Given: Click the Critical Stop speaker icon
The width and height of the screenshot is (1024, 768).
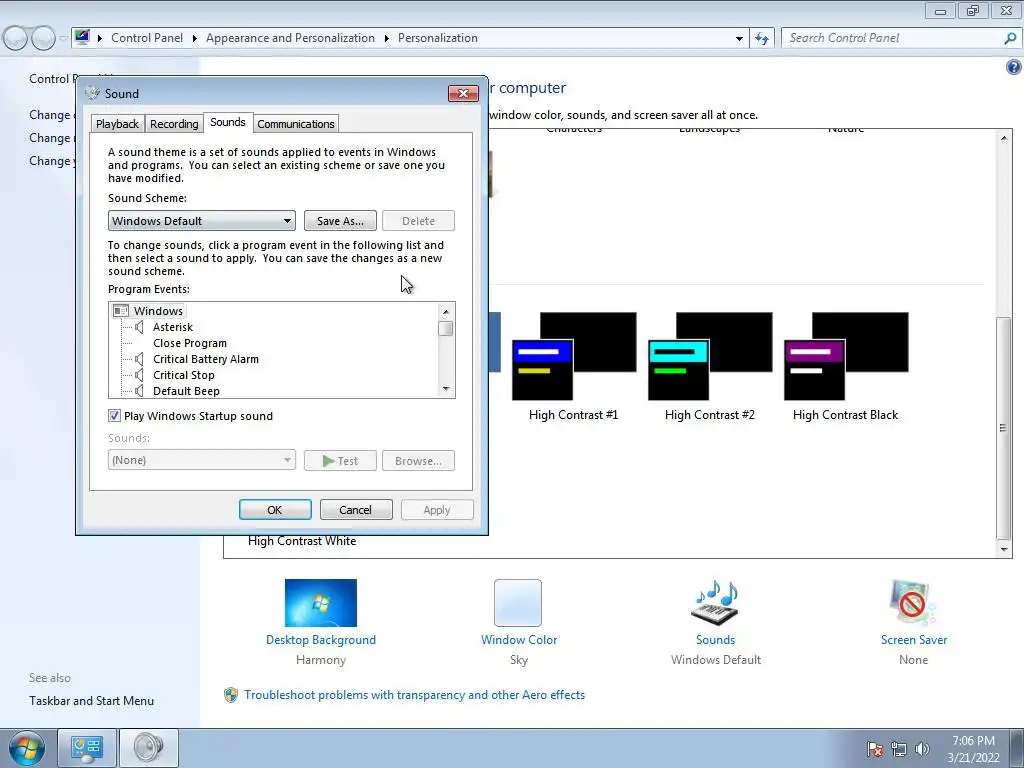Looking at the screenshot, I should pyautogui.click(x=139, y=375).
